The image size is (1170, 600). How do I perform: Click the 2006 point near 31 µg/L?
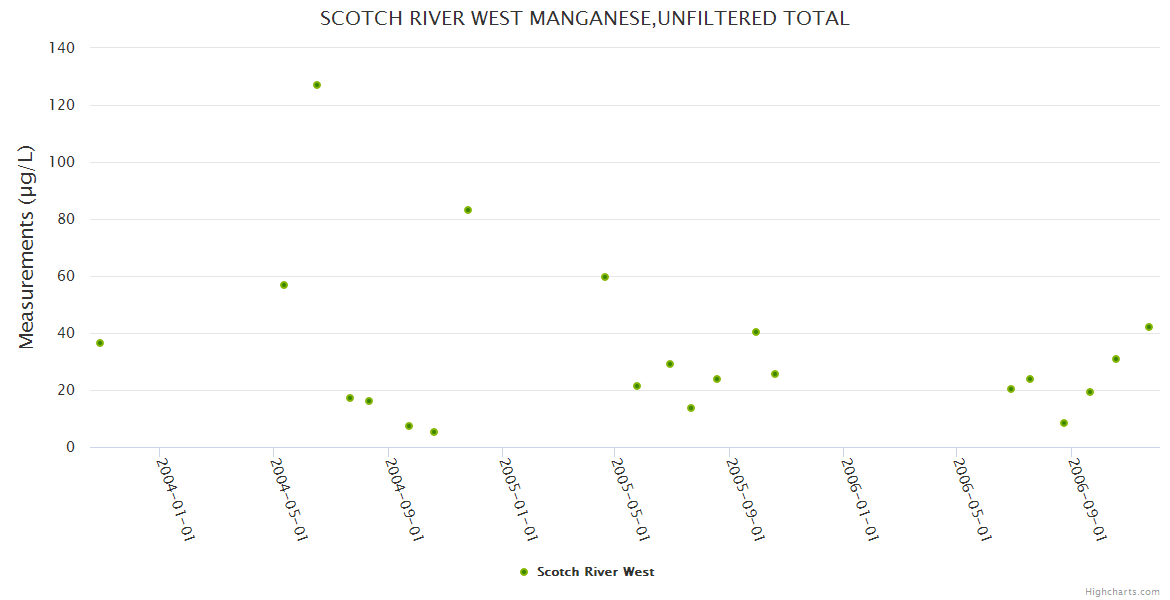[x=1116, y=359]
